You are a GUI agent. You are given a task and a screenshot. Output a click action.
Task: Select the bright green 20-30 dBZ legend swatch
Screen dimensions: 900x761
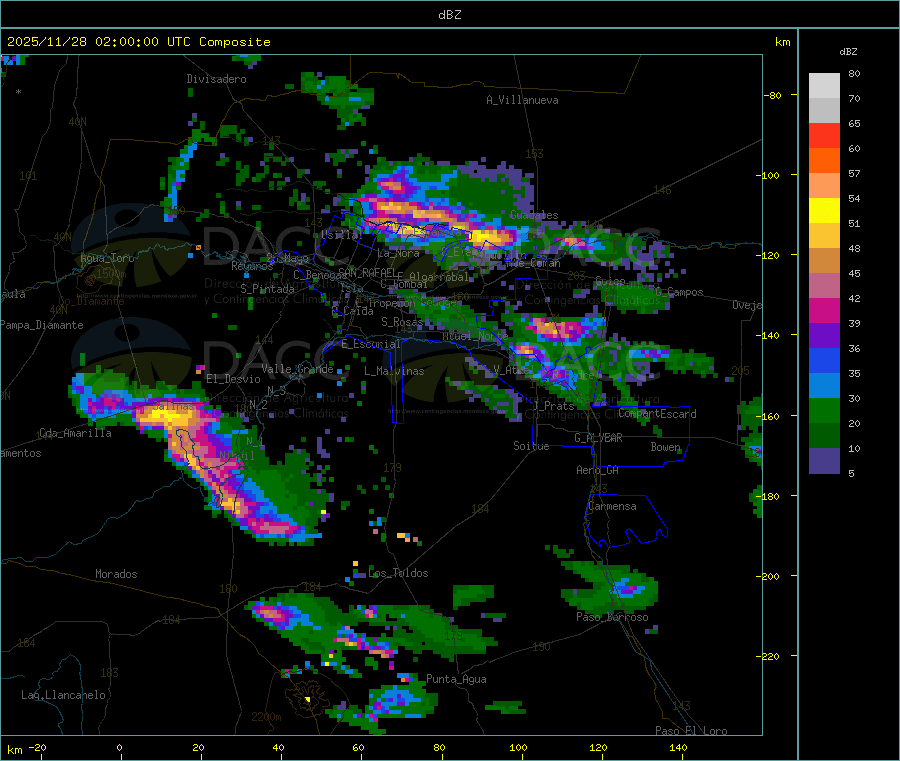(824, 411)
